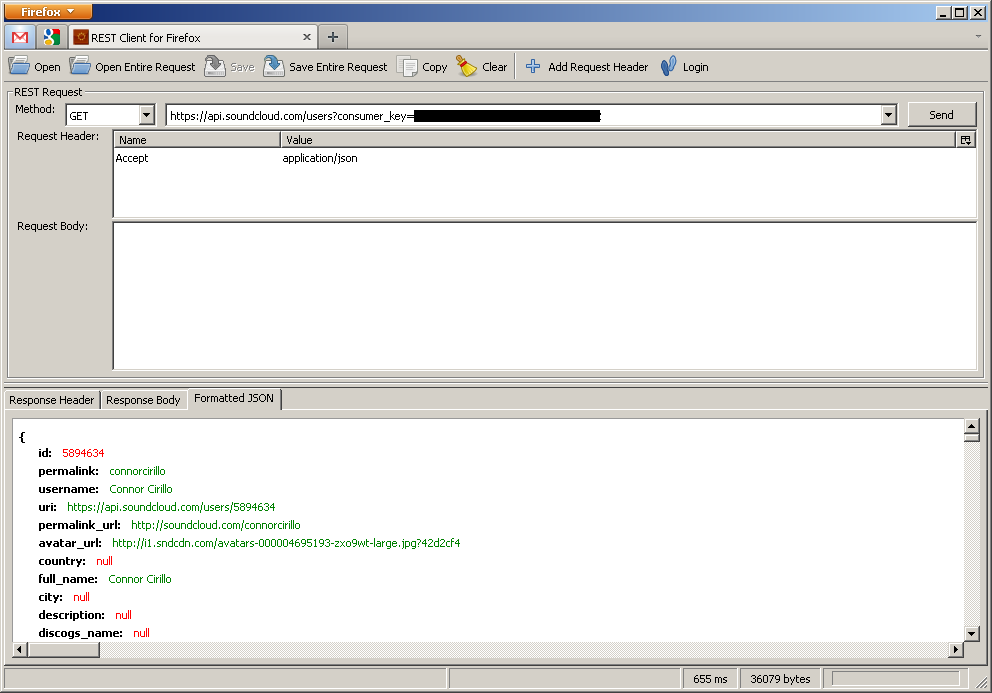Screen dimensions: 992x693
Task: Click the Copy icon in toolbar
Action: 407,67
